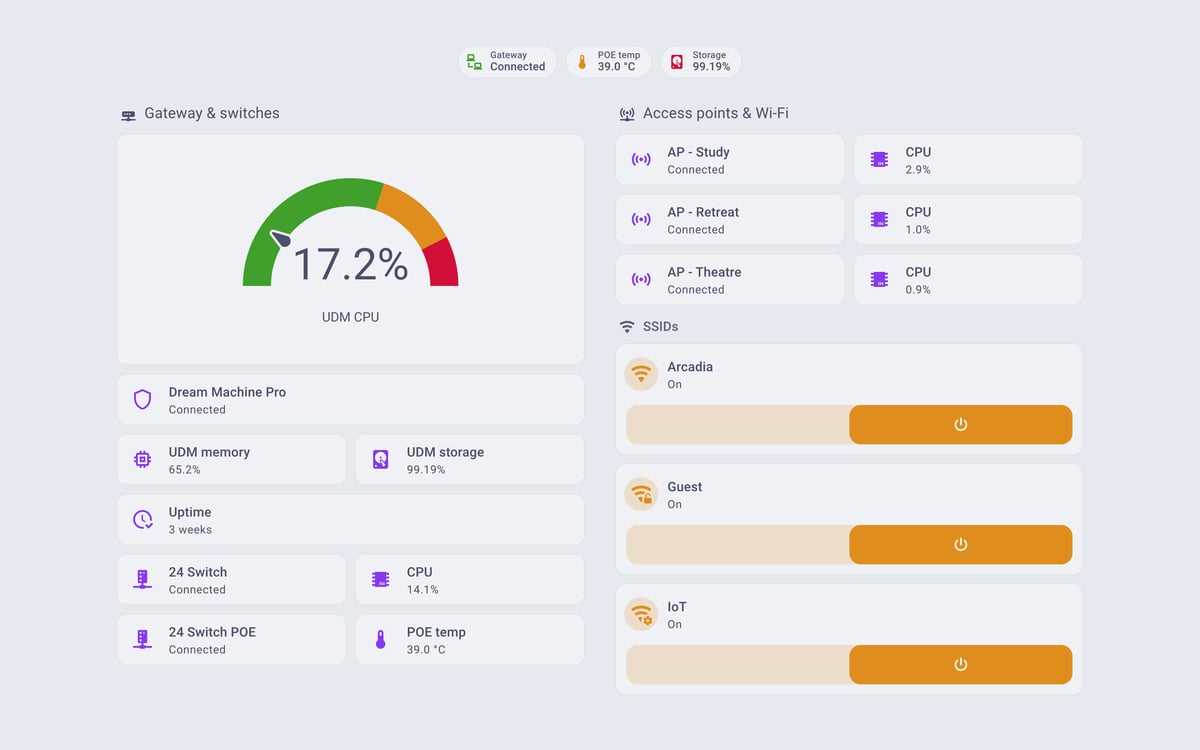This screenshot has width=1200, height=750.
Task: Click the Uptime clock icon
Action: tap(142, 520)
